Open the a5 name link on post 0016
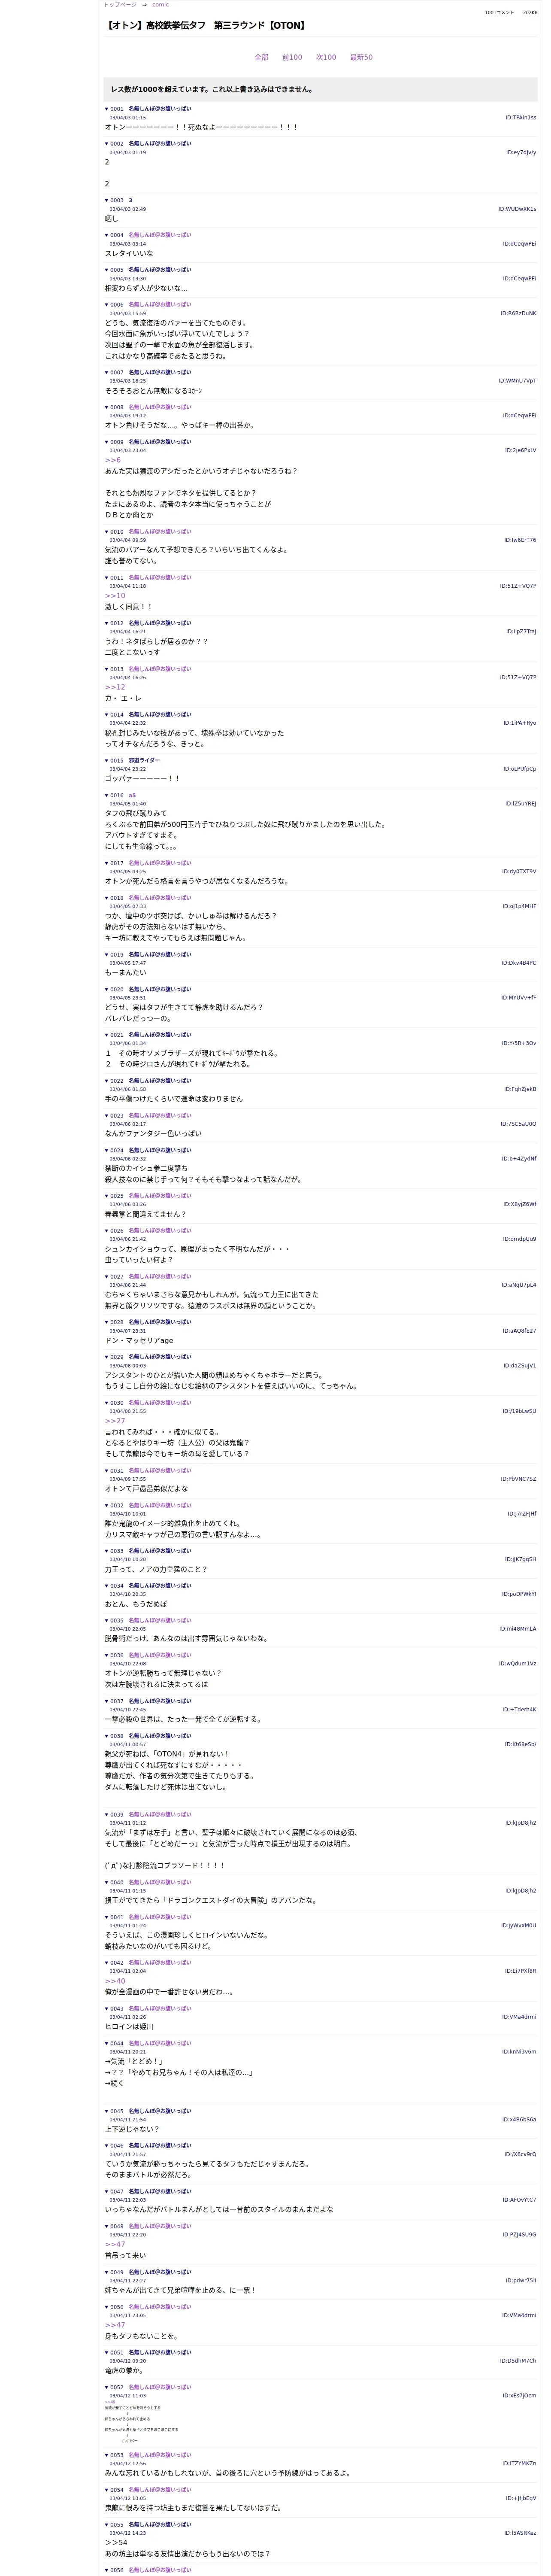The width and height of the screenshot is (551, 2576). tap(132, 796)
